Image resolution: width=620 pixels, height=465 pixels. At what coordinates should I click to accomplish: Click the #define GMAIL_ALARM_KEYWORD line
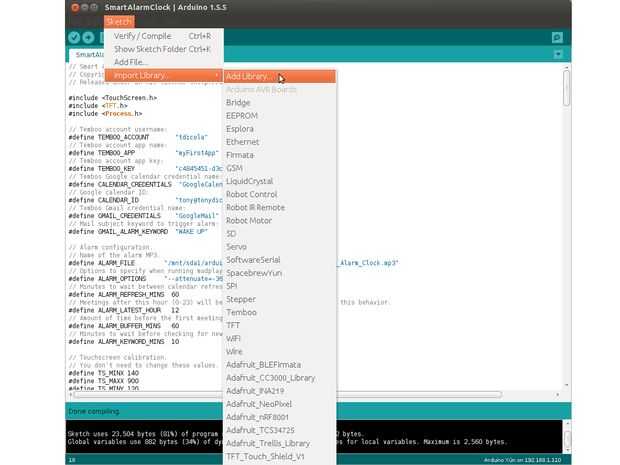tap(138, 232)
